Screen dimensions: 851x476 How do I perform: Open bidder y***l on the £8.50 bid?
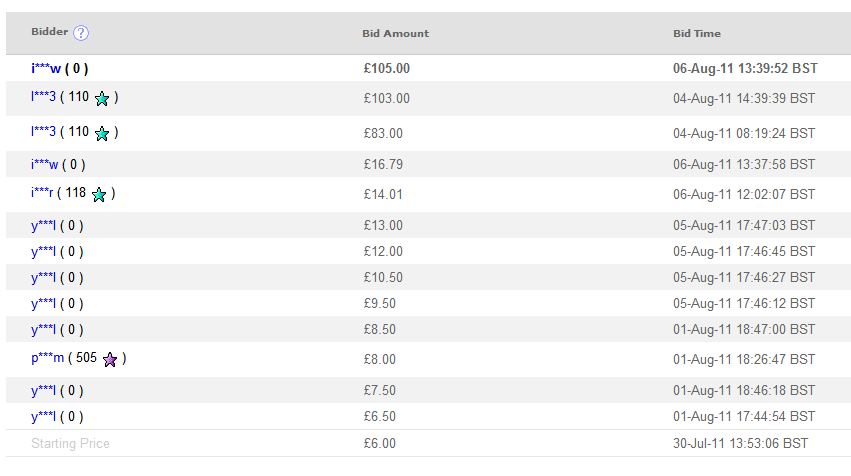coord(43,330)
